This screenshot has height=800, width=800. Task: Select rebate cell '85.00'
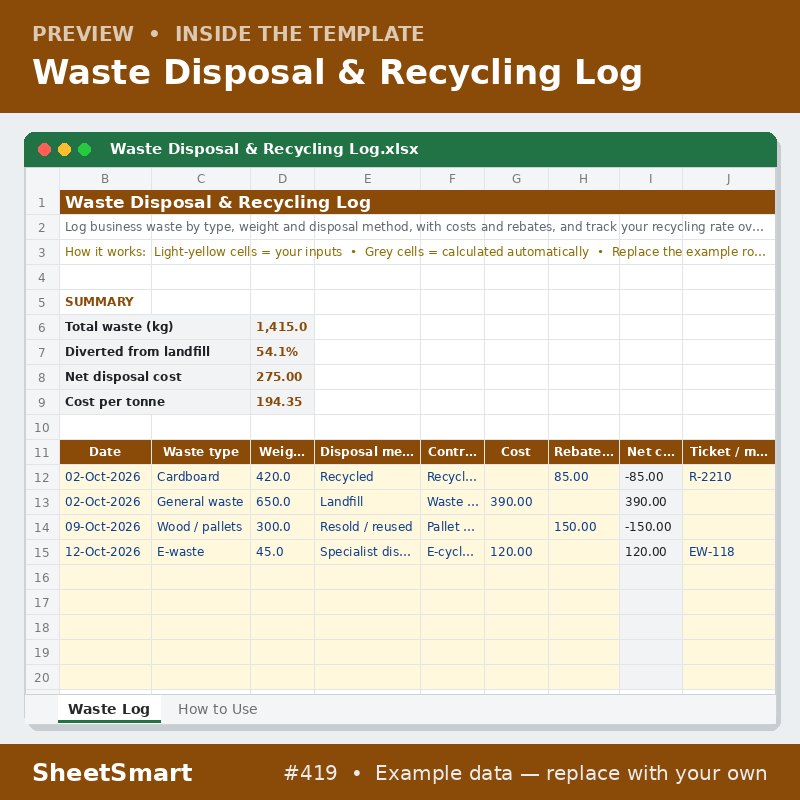584,477
